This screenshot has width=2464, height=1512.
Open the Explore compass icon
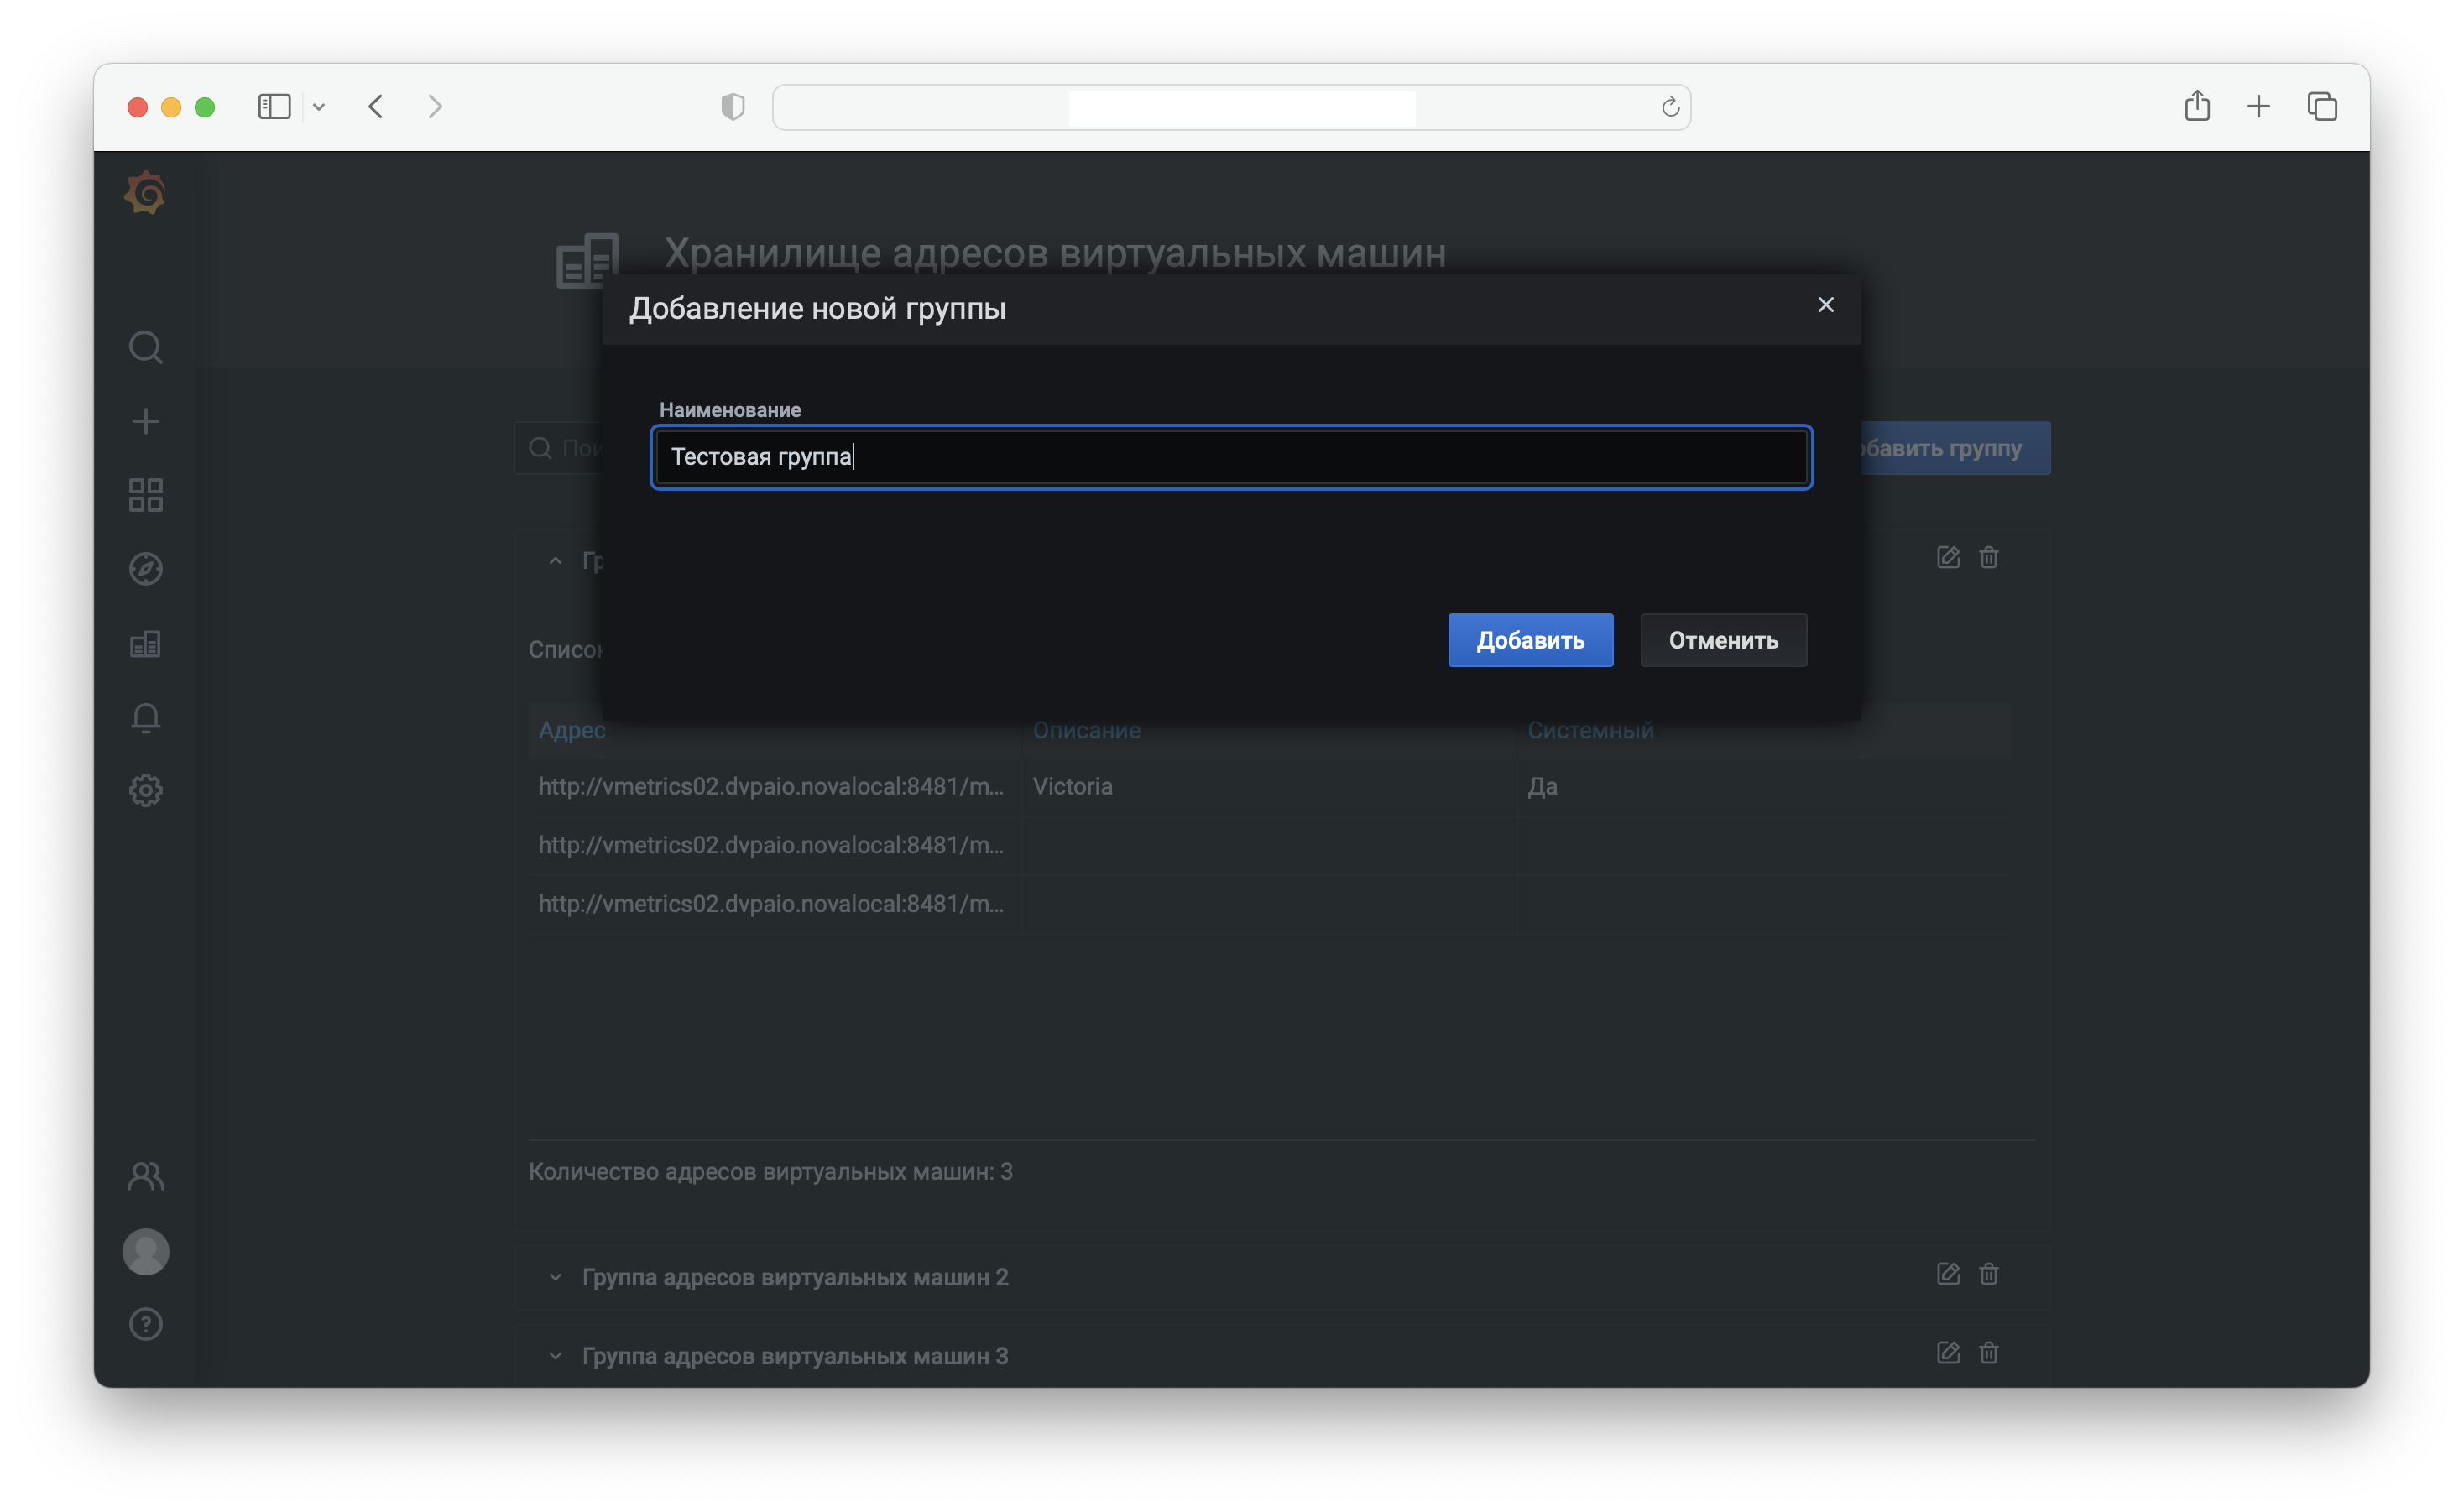point(146,569)
